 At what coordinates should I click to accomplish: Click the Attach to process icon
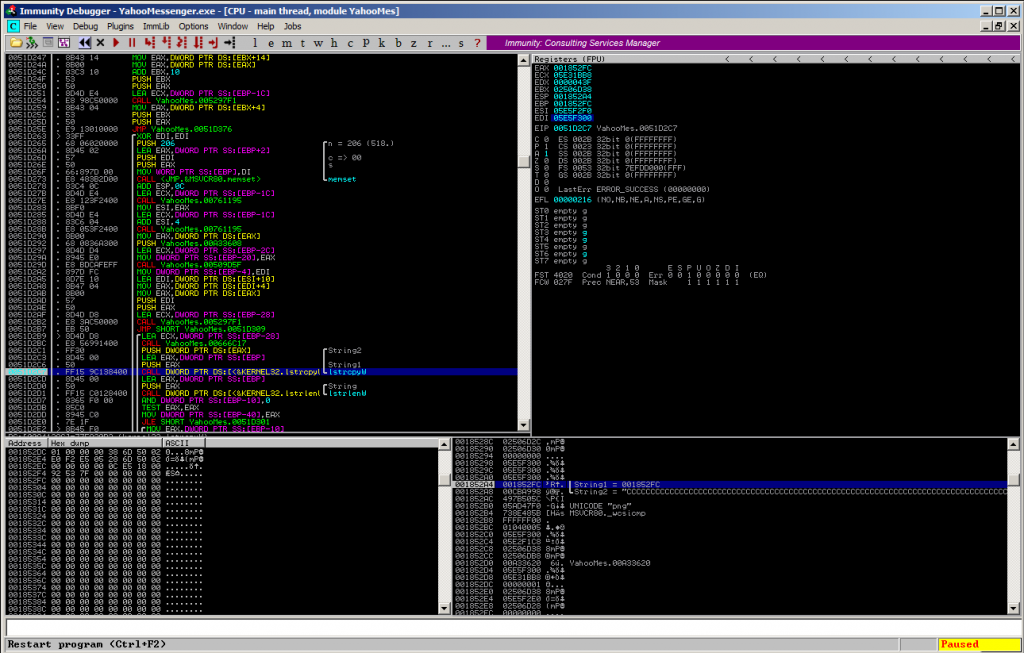pyautogui.click(x=31, y=43)
